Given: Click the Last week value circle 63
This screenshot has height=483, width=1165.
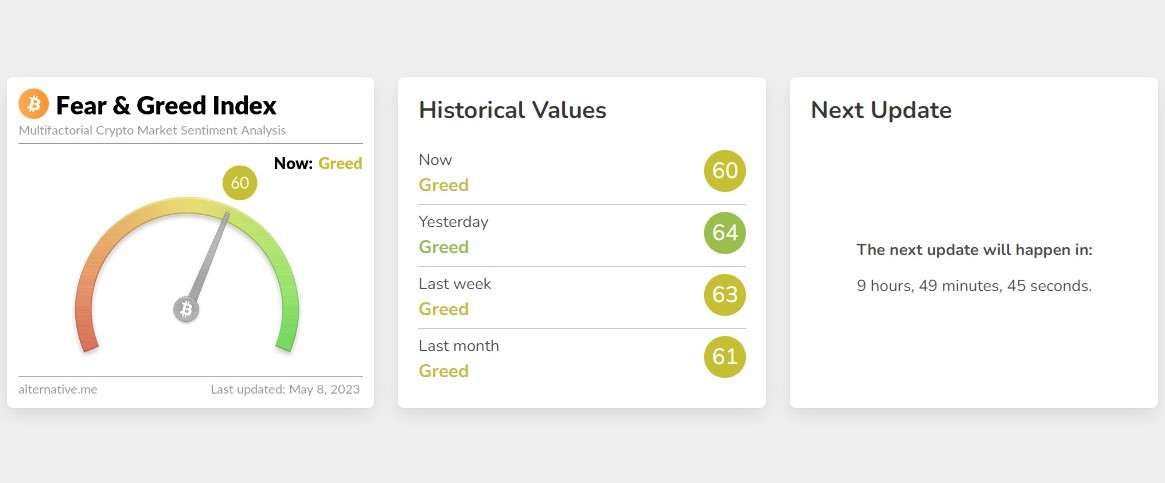Looking at the screenshot, I should [x=725, y=295].
